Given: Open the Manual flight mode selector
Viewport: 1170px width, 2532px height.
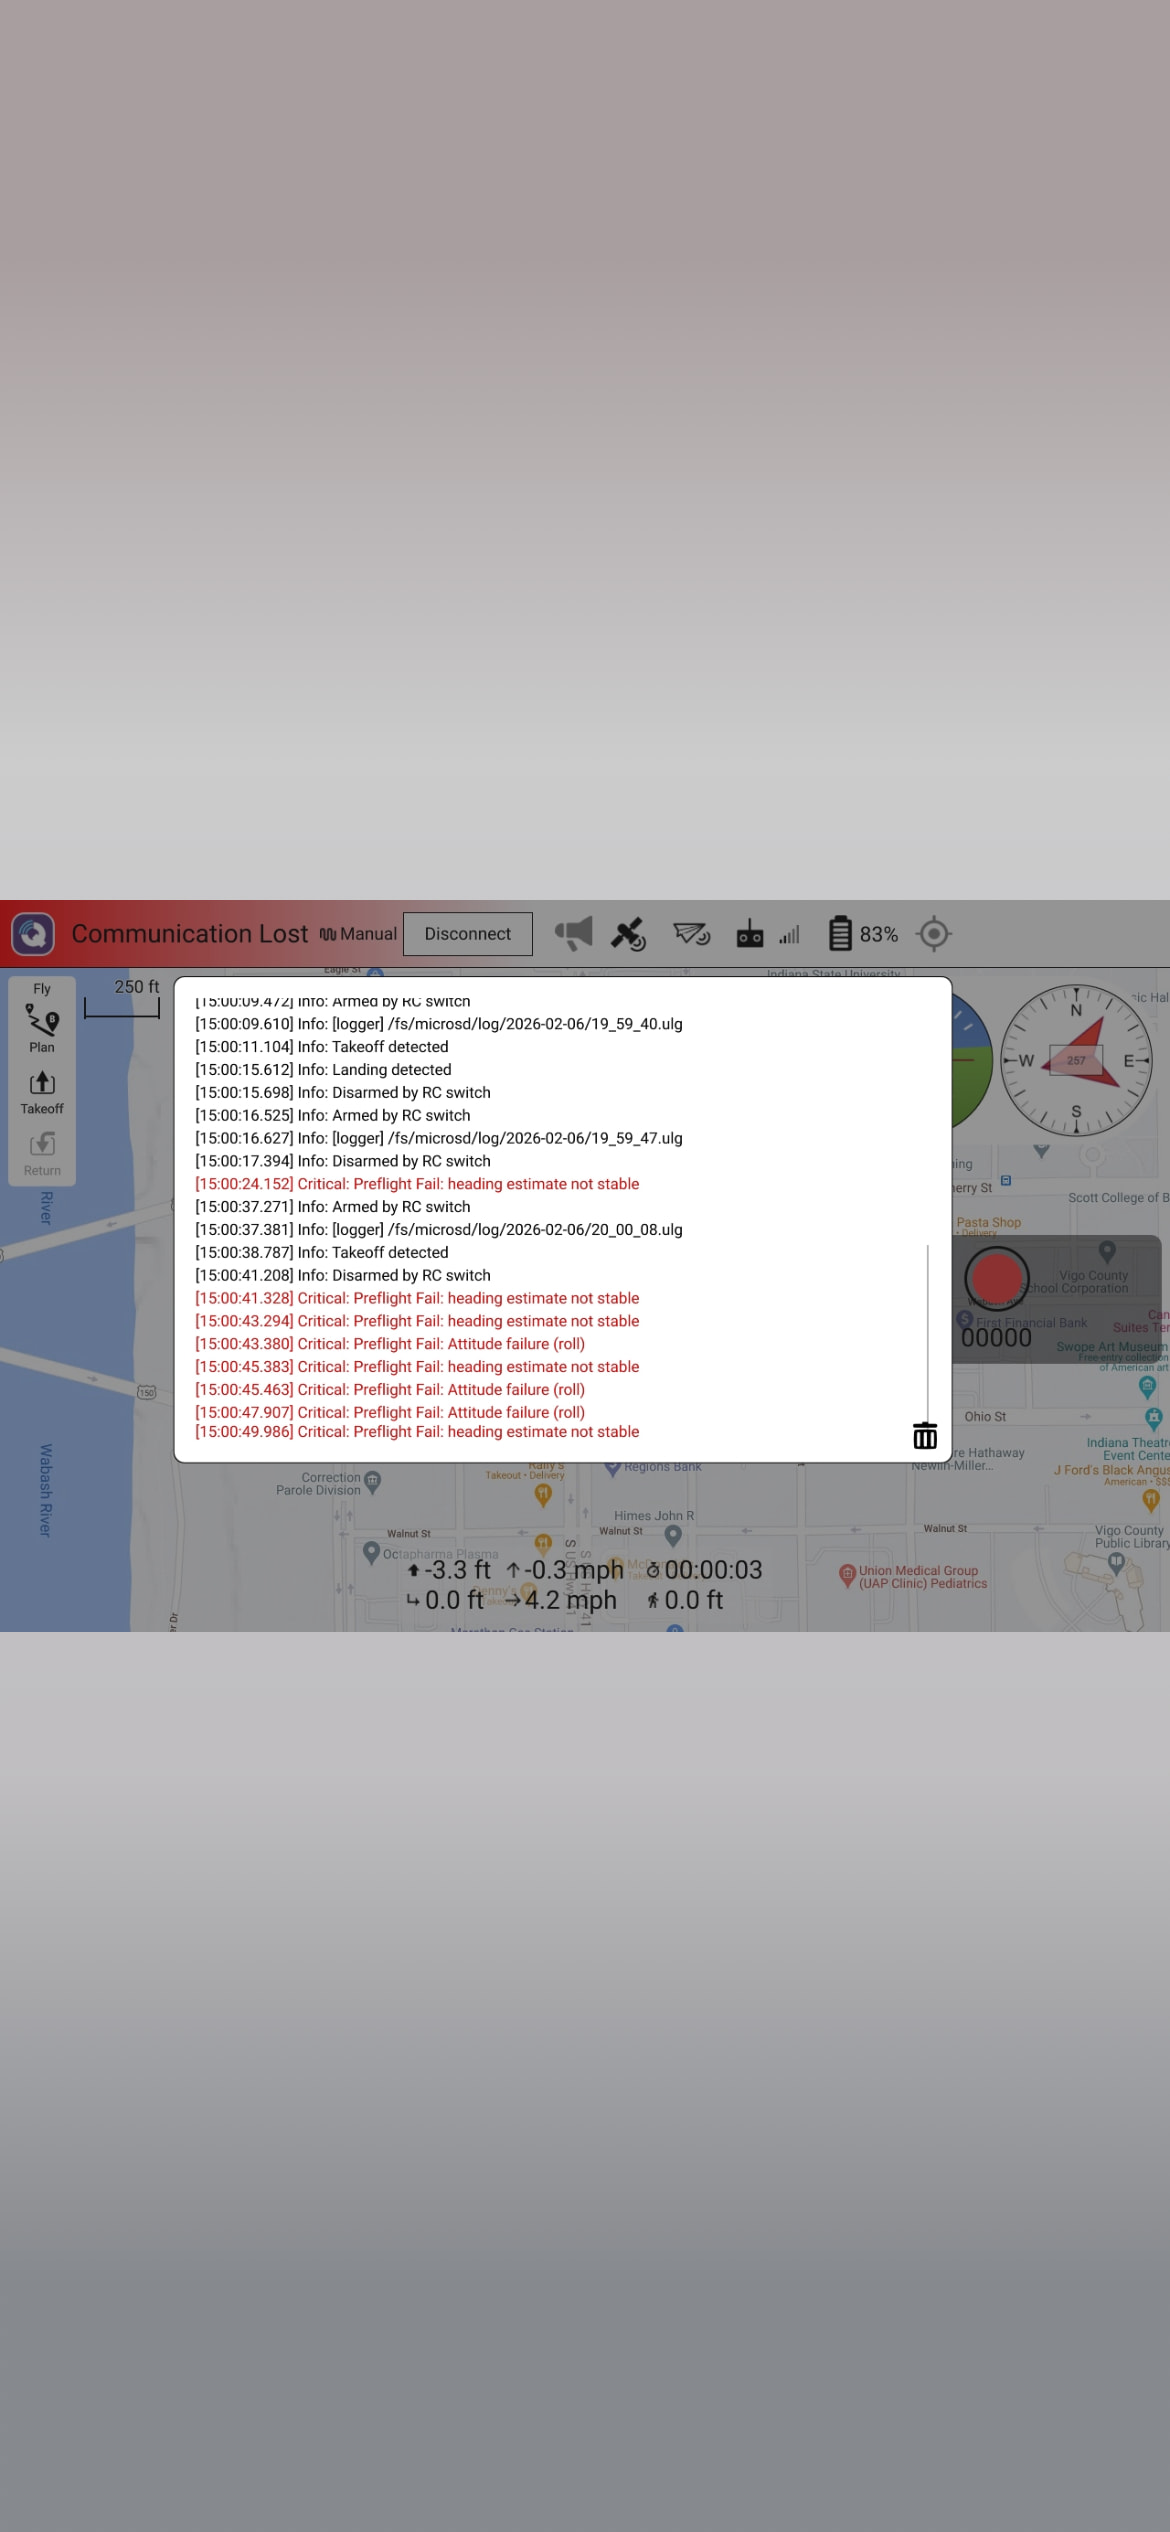Looking at the screenshot, I should point(359,934).
